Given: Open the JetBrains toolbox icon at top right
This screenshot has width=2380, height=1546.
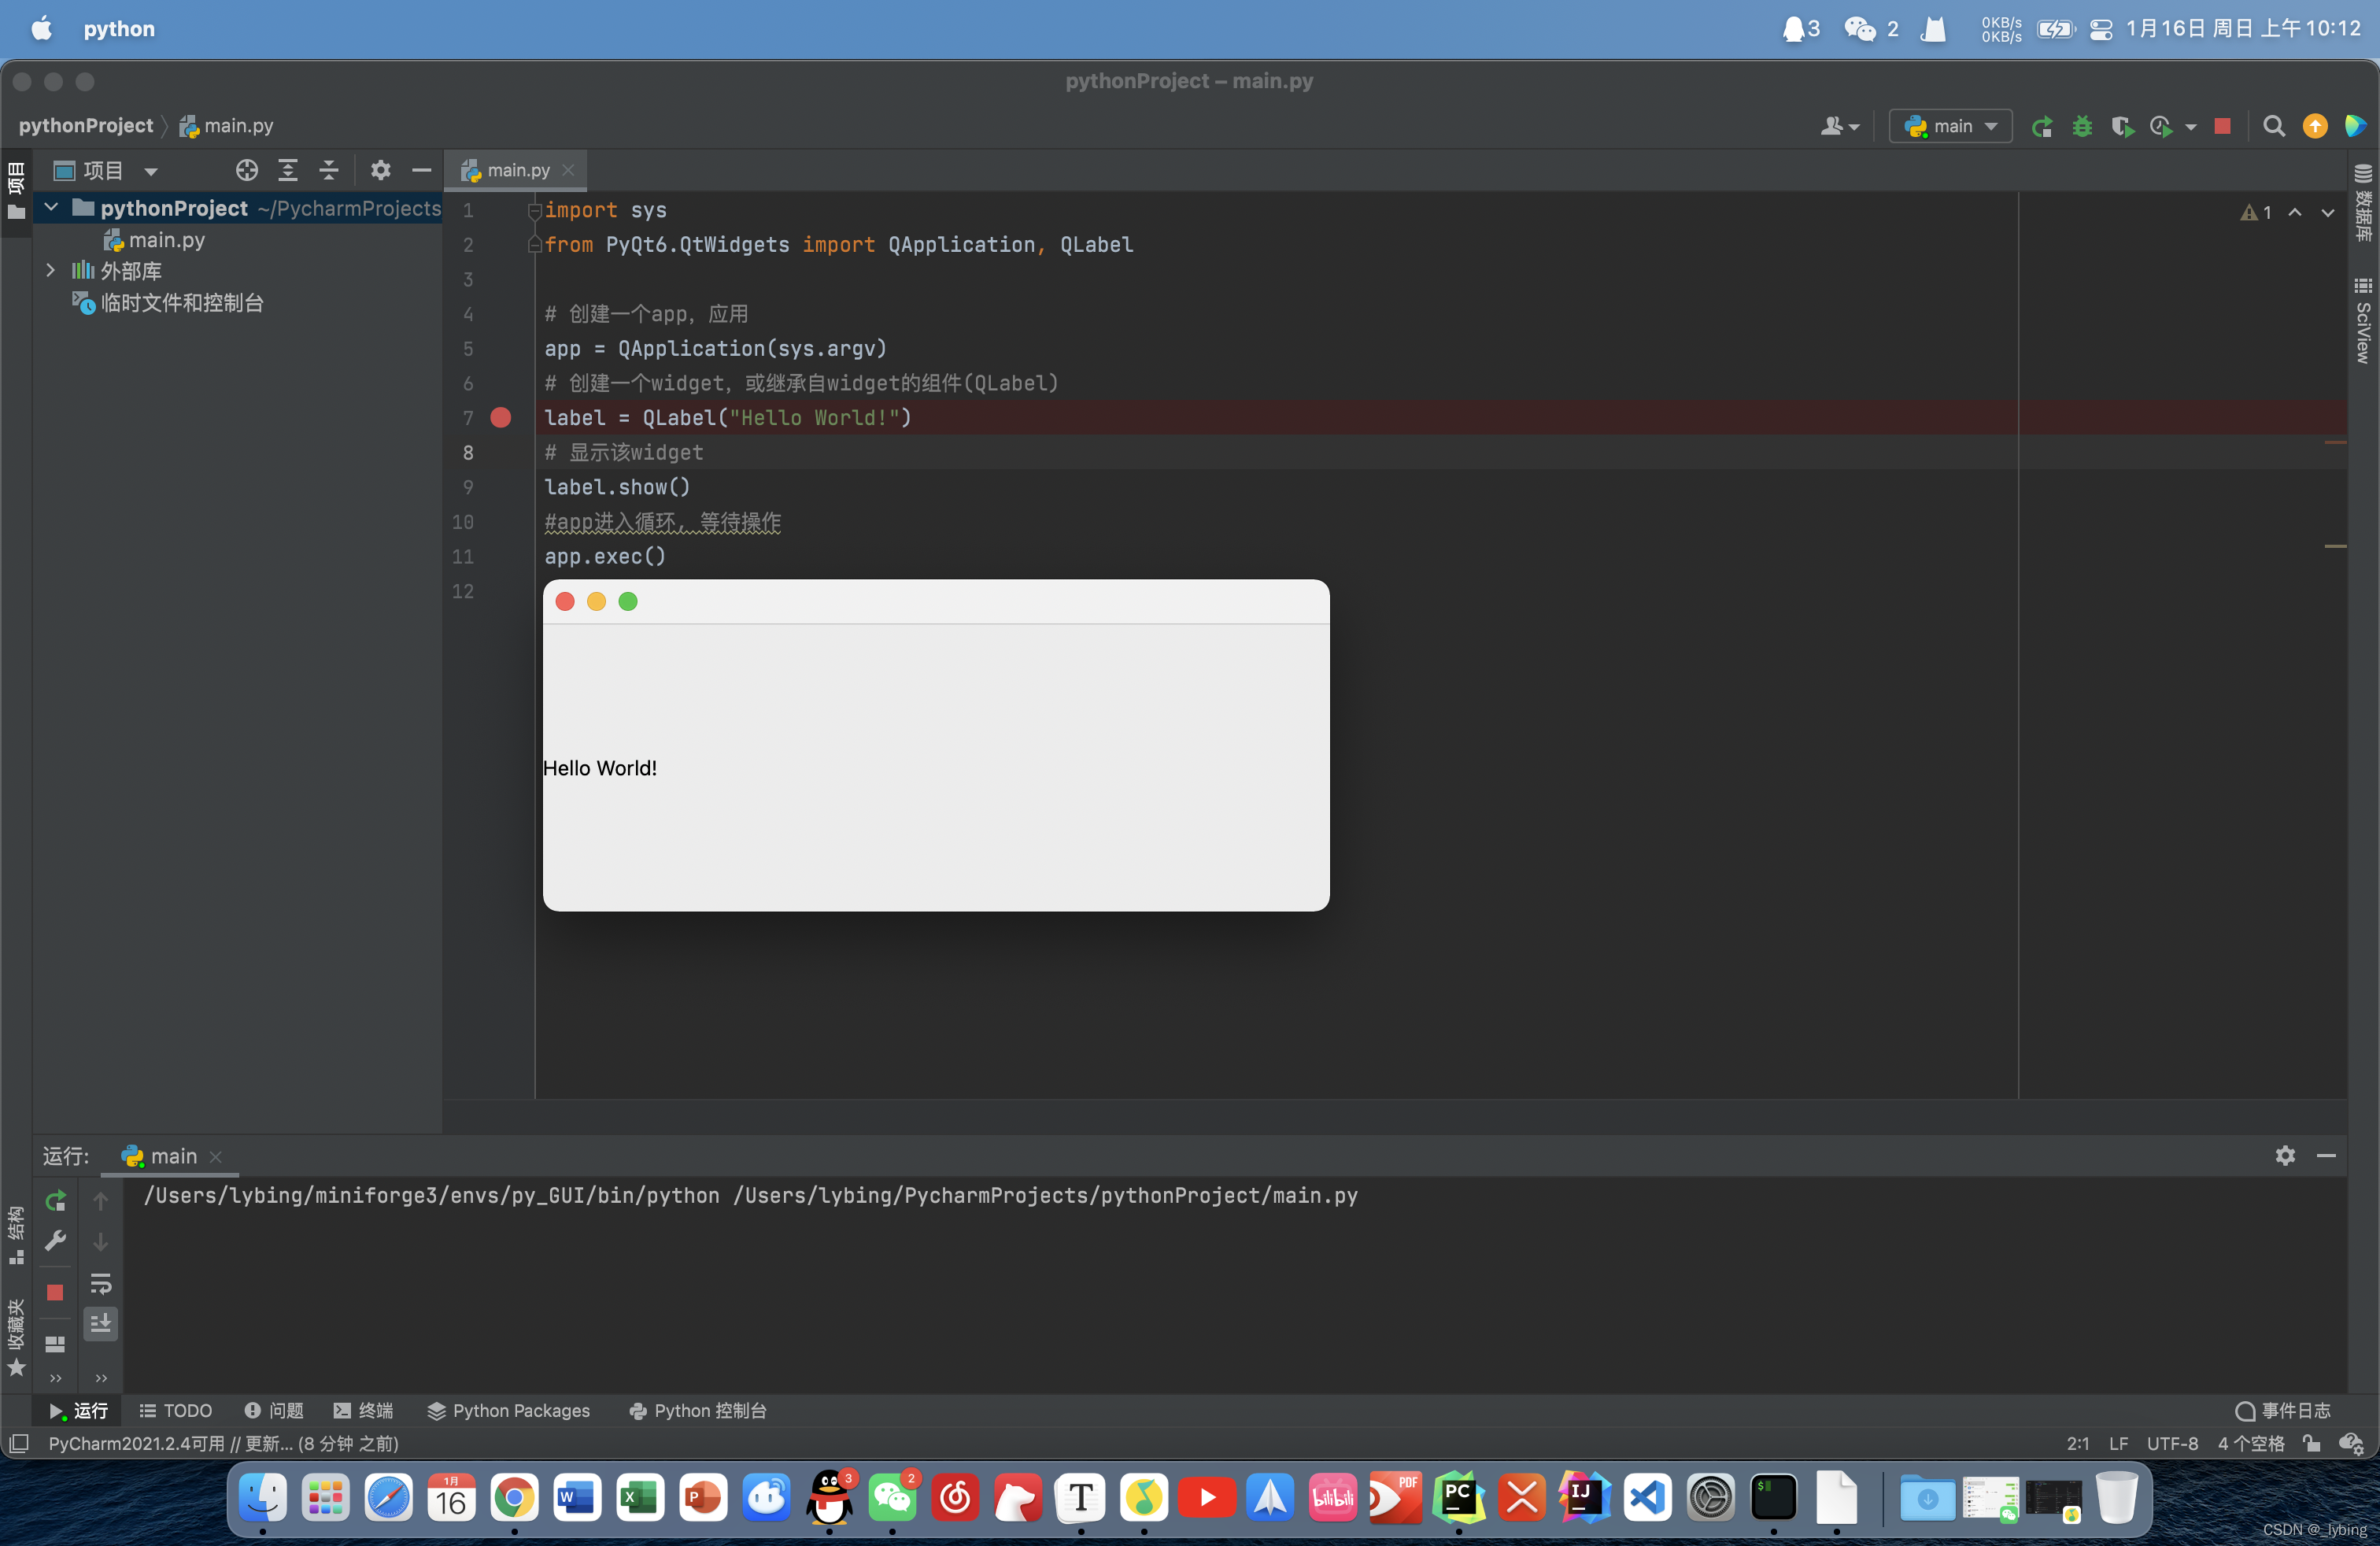Looking at the screenshot, I should (x=2355, y=126).
